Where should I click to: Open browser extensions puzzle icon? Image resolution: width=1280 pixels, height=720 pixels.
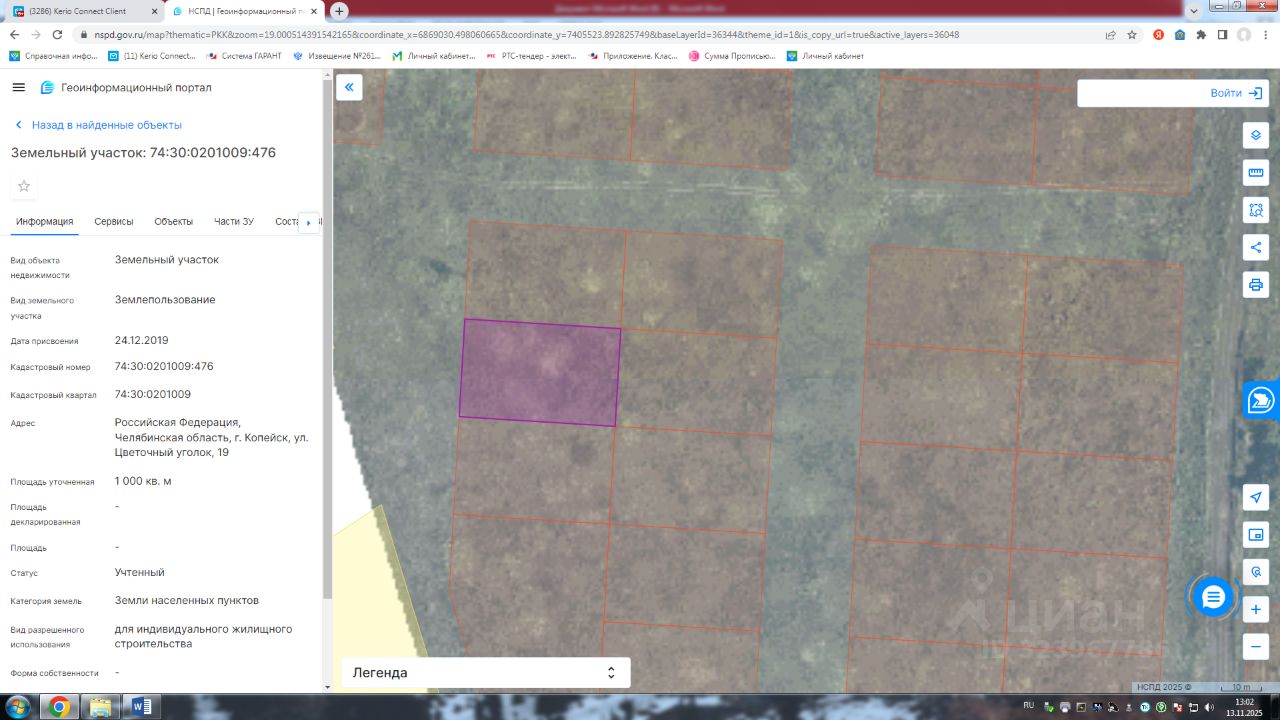pos(1201,34)
